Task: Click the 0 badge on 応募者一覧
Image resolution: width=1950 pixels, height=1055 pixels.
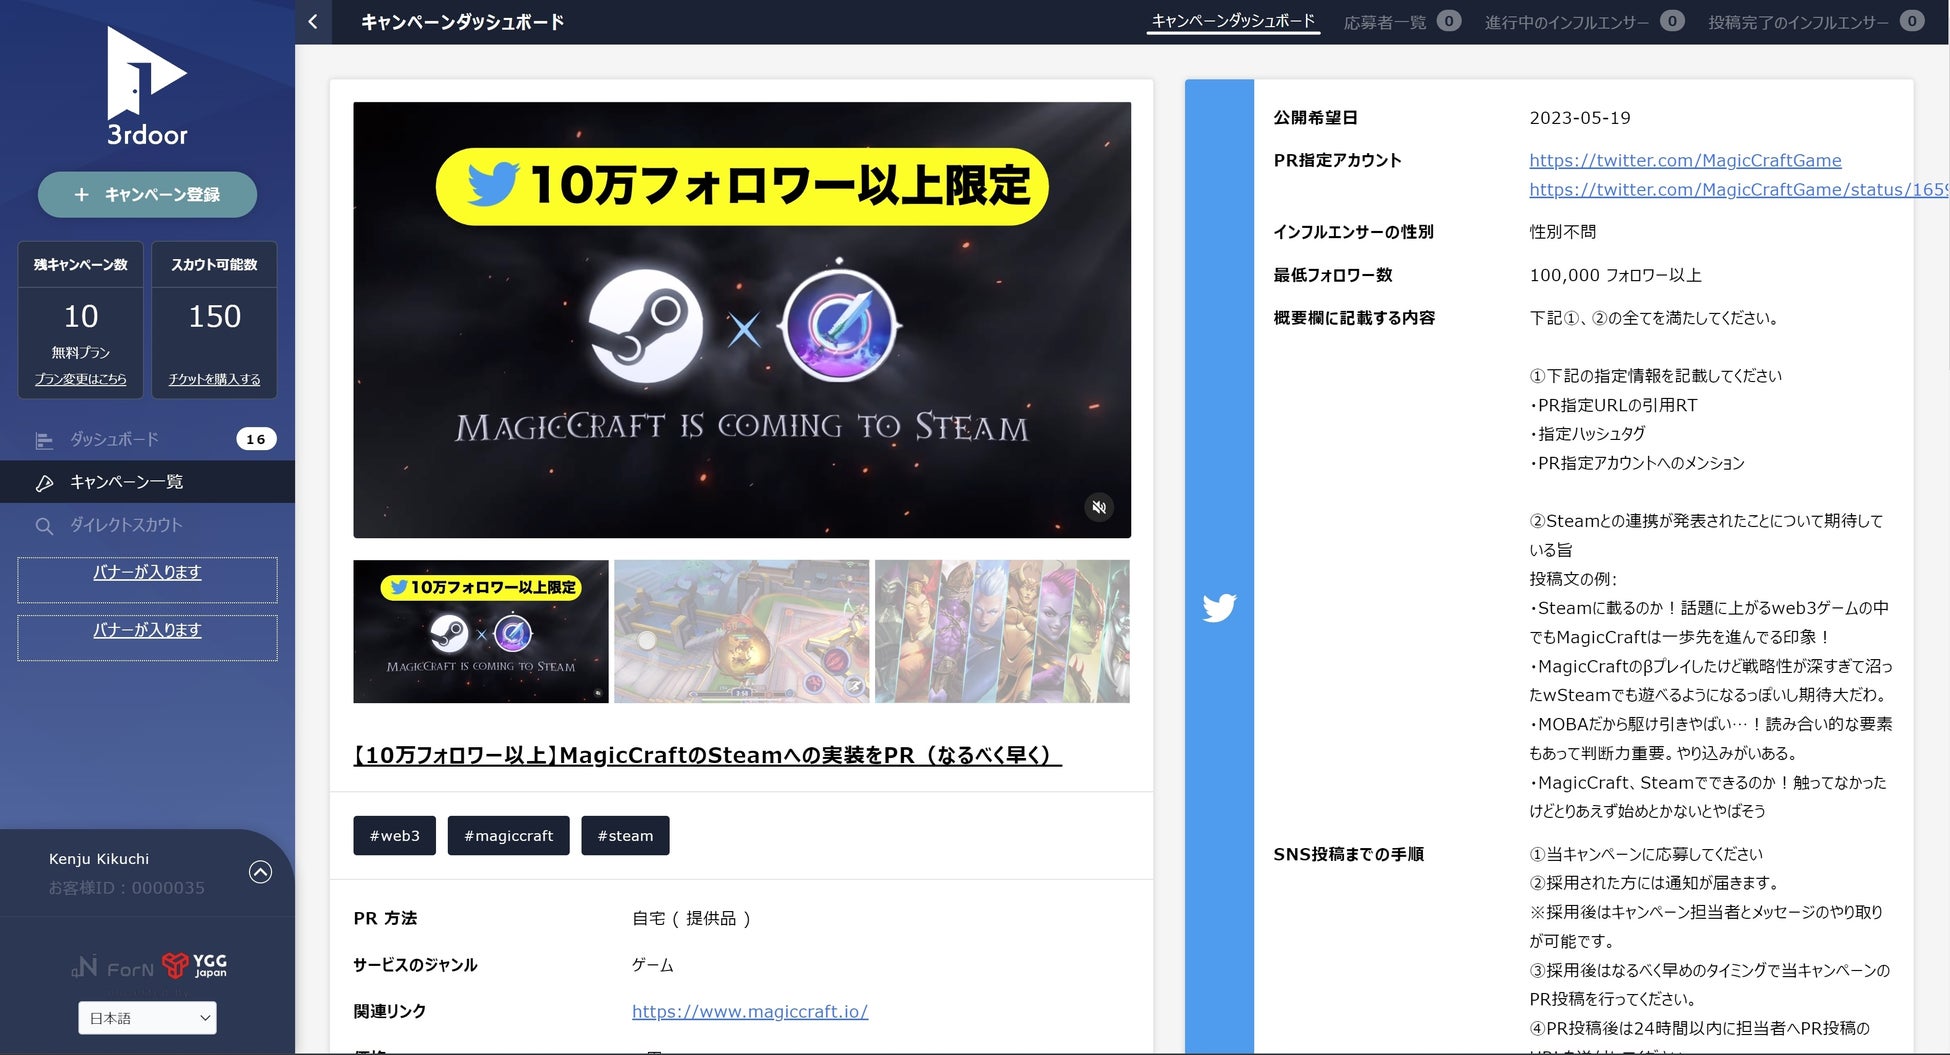Action: pyautogui.click(x=1449, y=21)
